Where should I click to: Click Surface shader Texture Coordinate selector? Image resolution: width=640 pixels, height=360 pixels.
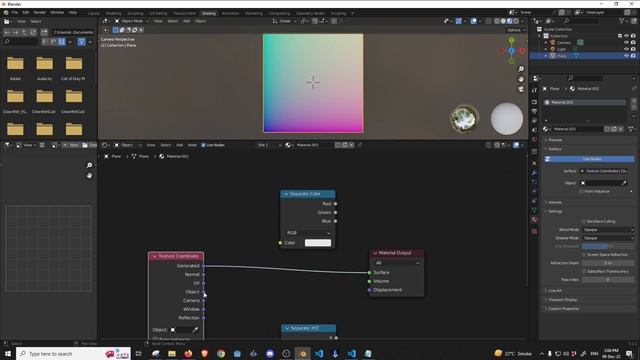(x=606, y=171)
